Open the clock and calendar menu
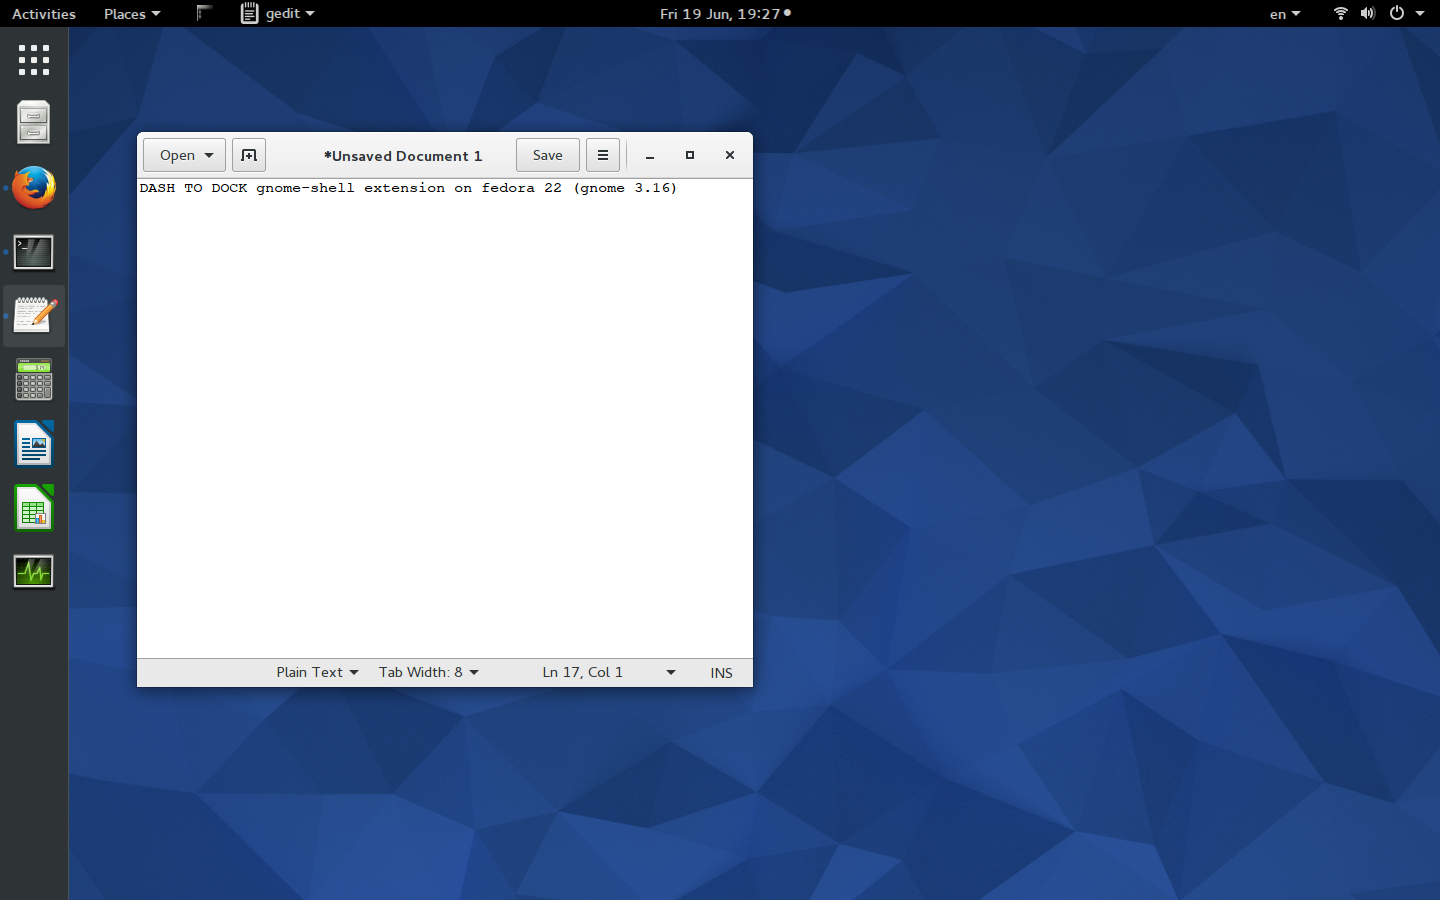This screenshot has width=1440, height=900. point(725,14)
